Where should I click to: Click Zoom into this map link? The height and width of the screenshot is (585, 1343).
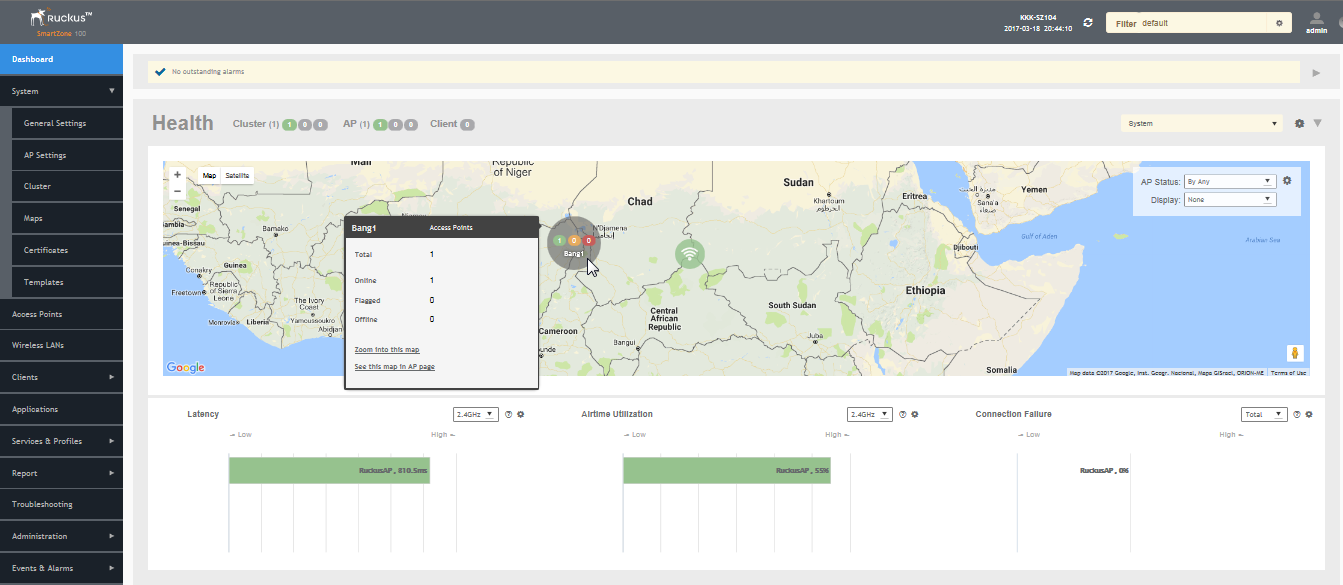click(387, 350)
